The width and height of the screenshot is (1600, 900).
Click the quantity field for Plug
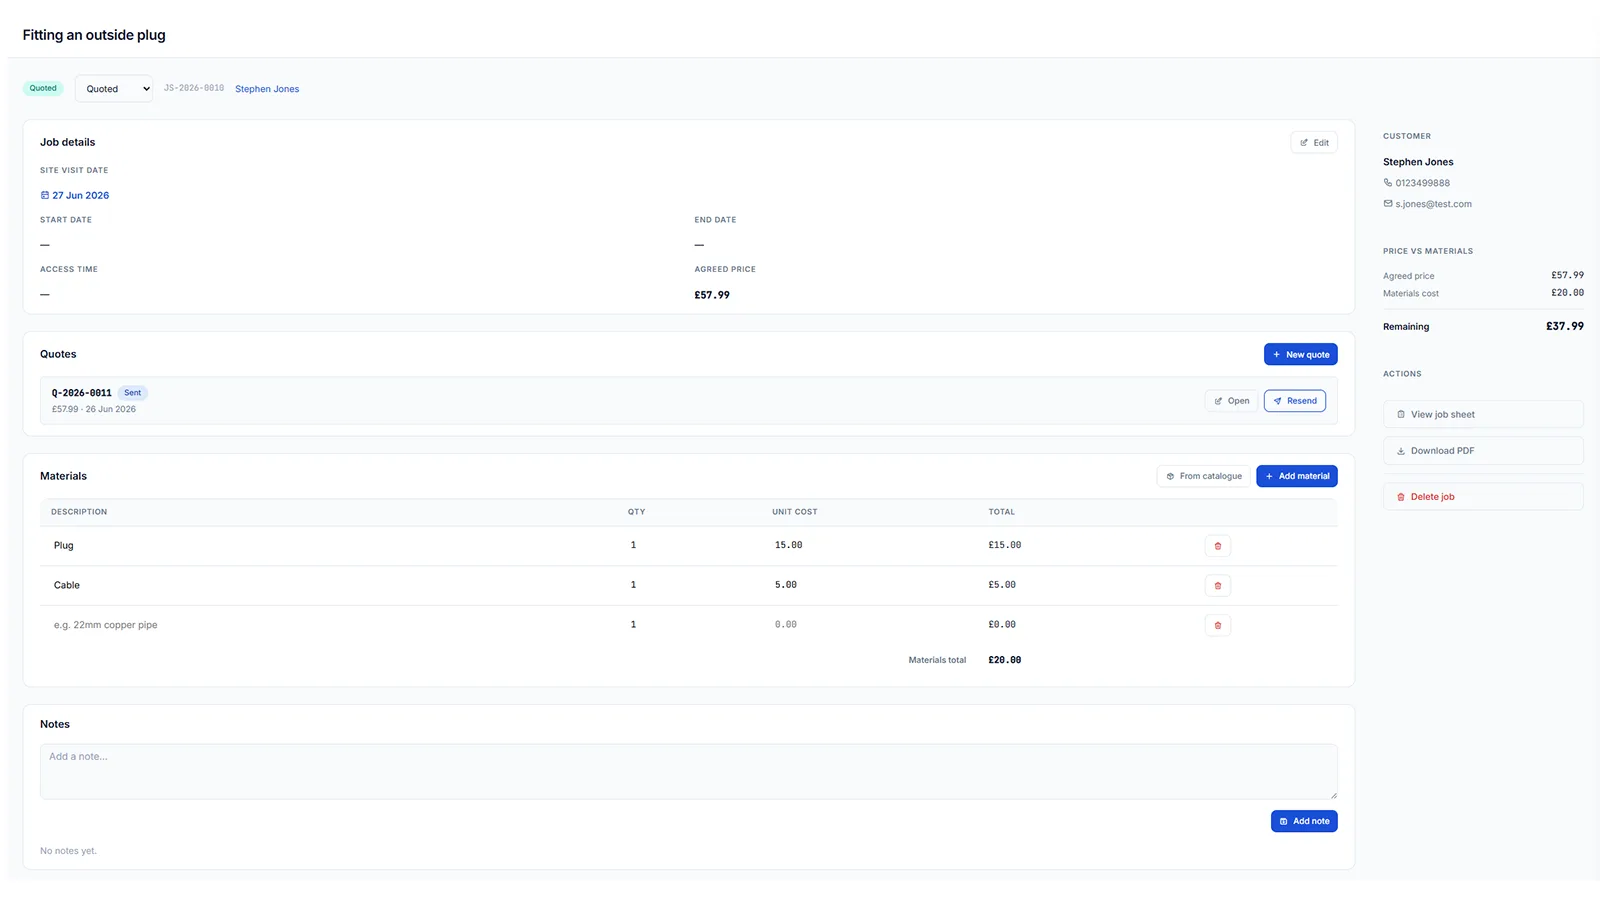point(633,545)
